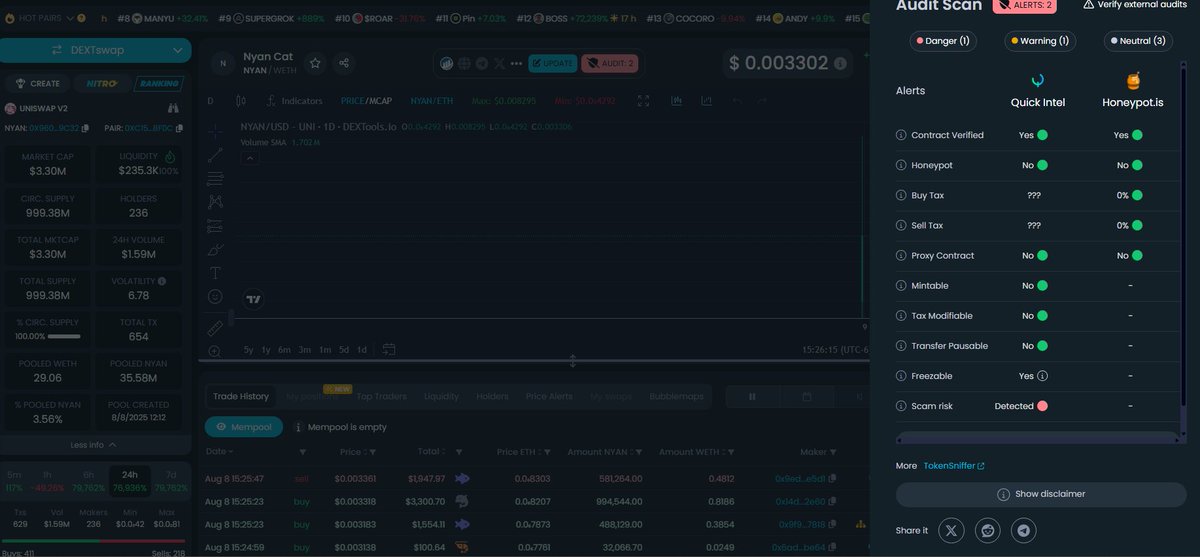The height and width of the screenshot is (557, 1200).
Task: Select the Fibonacci lines drawing tool
Action: tap(215, 179)
